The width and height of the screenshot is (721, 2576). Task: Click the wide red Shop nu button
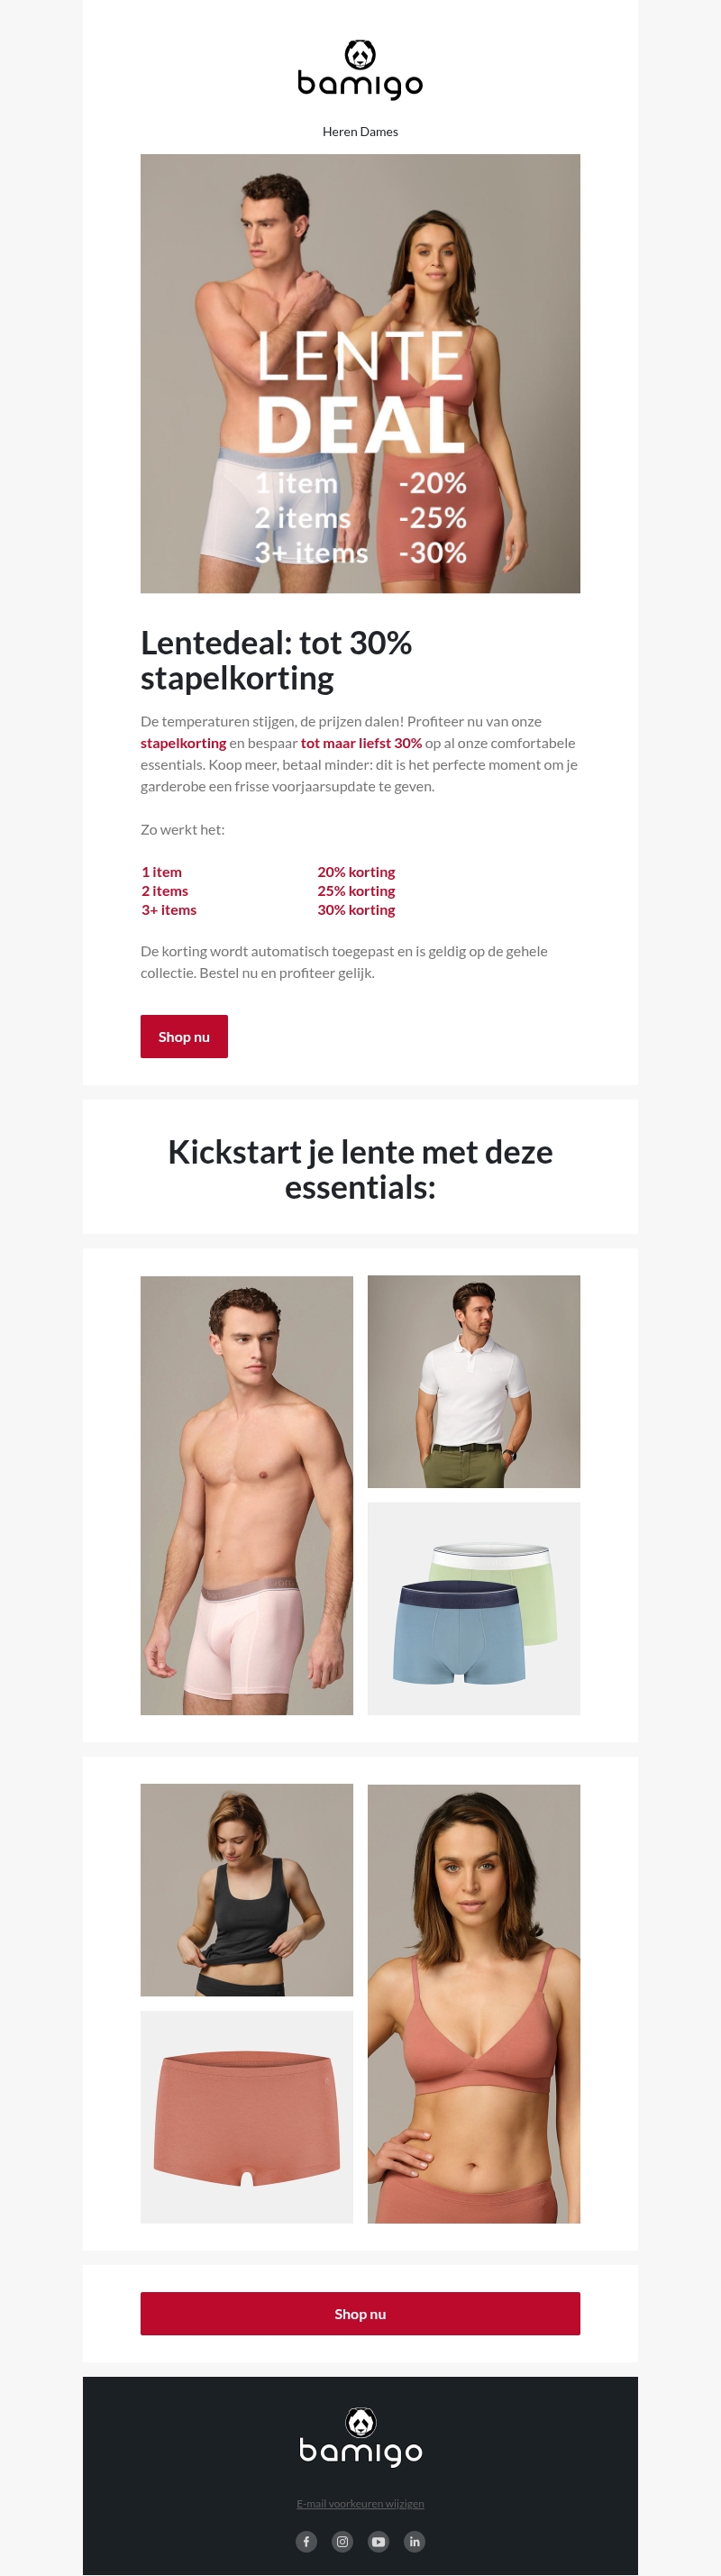point(360,2314)
